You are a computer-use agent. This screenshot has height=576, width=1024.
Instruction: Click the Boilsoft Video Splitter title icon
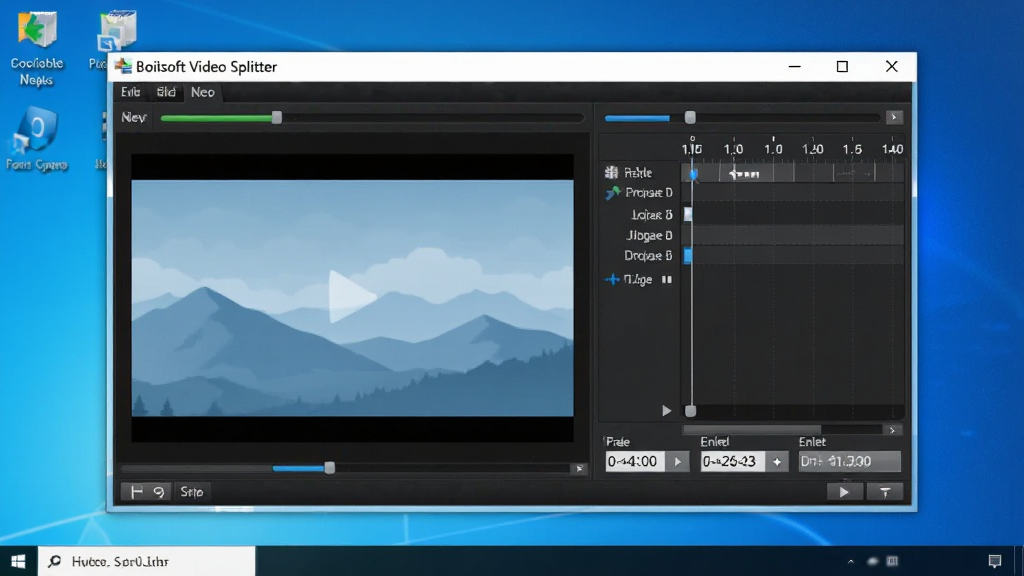tap(123, 66)
